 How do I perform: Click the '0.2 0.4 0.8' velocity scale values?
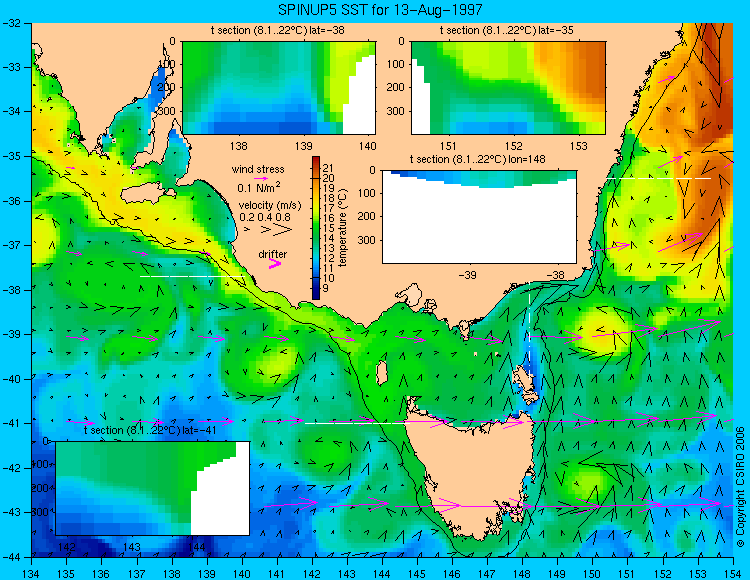[x=265, y=217]
